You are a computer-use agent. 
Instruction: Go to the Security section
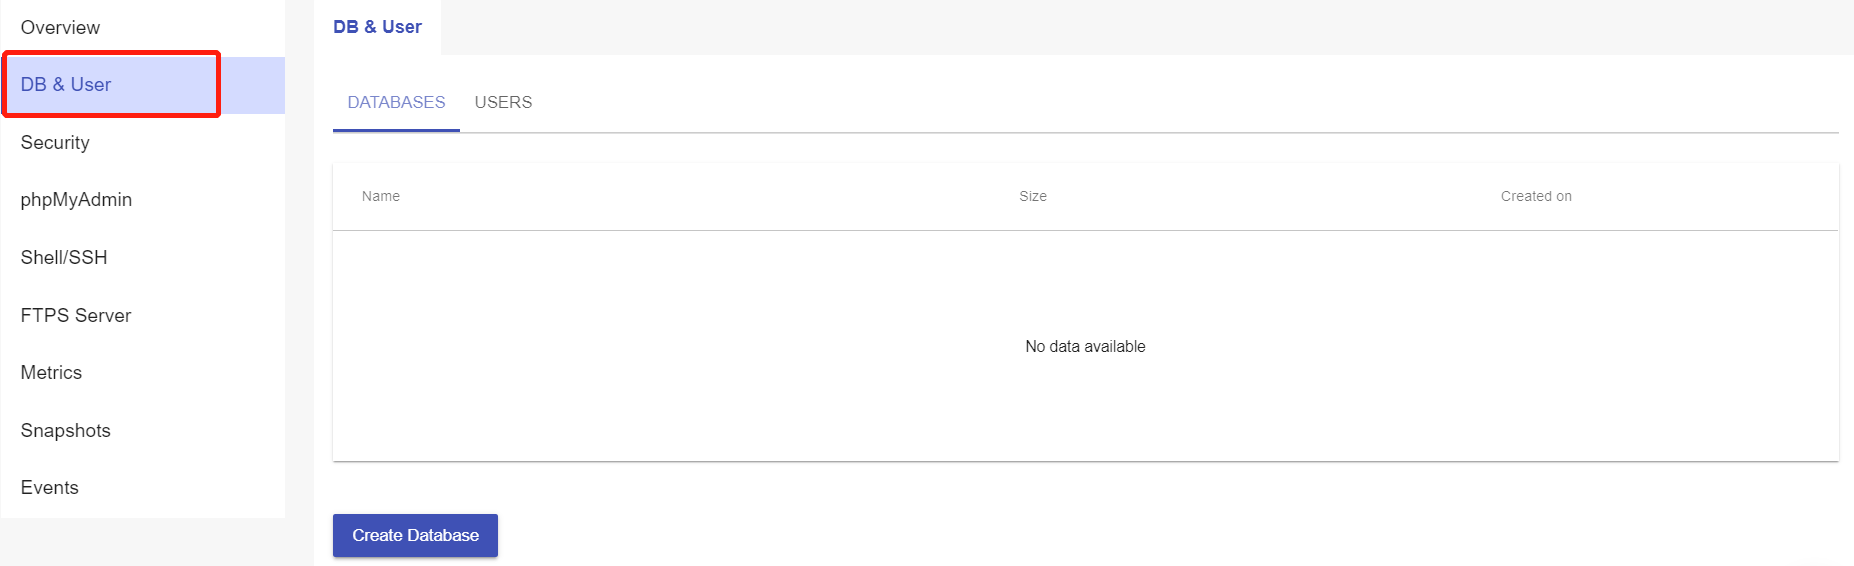55,143
